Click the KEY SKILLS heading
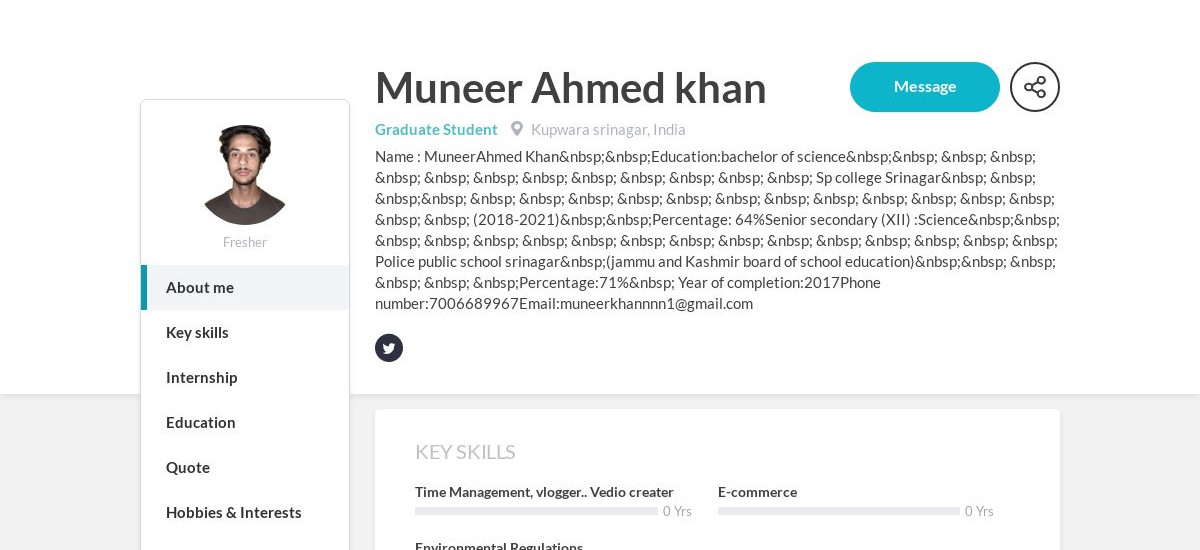This screenshot has height=550, width=1200. [465, 452]
